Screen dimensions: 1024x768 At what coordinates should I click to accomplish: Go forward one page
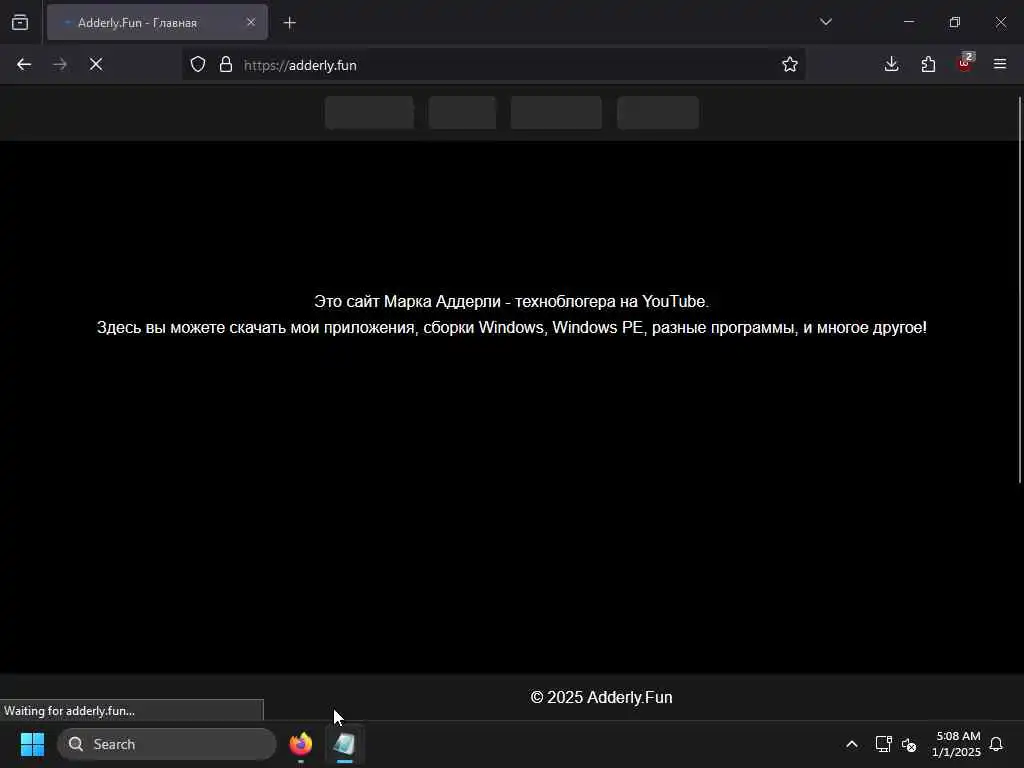[60, 64]
